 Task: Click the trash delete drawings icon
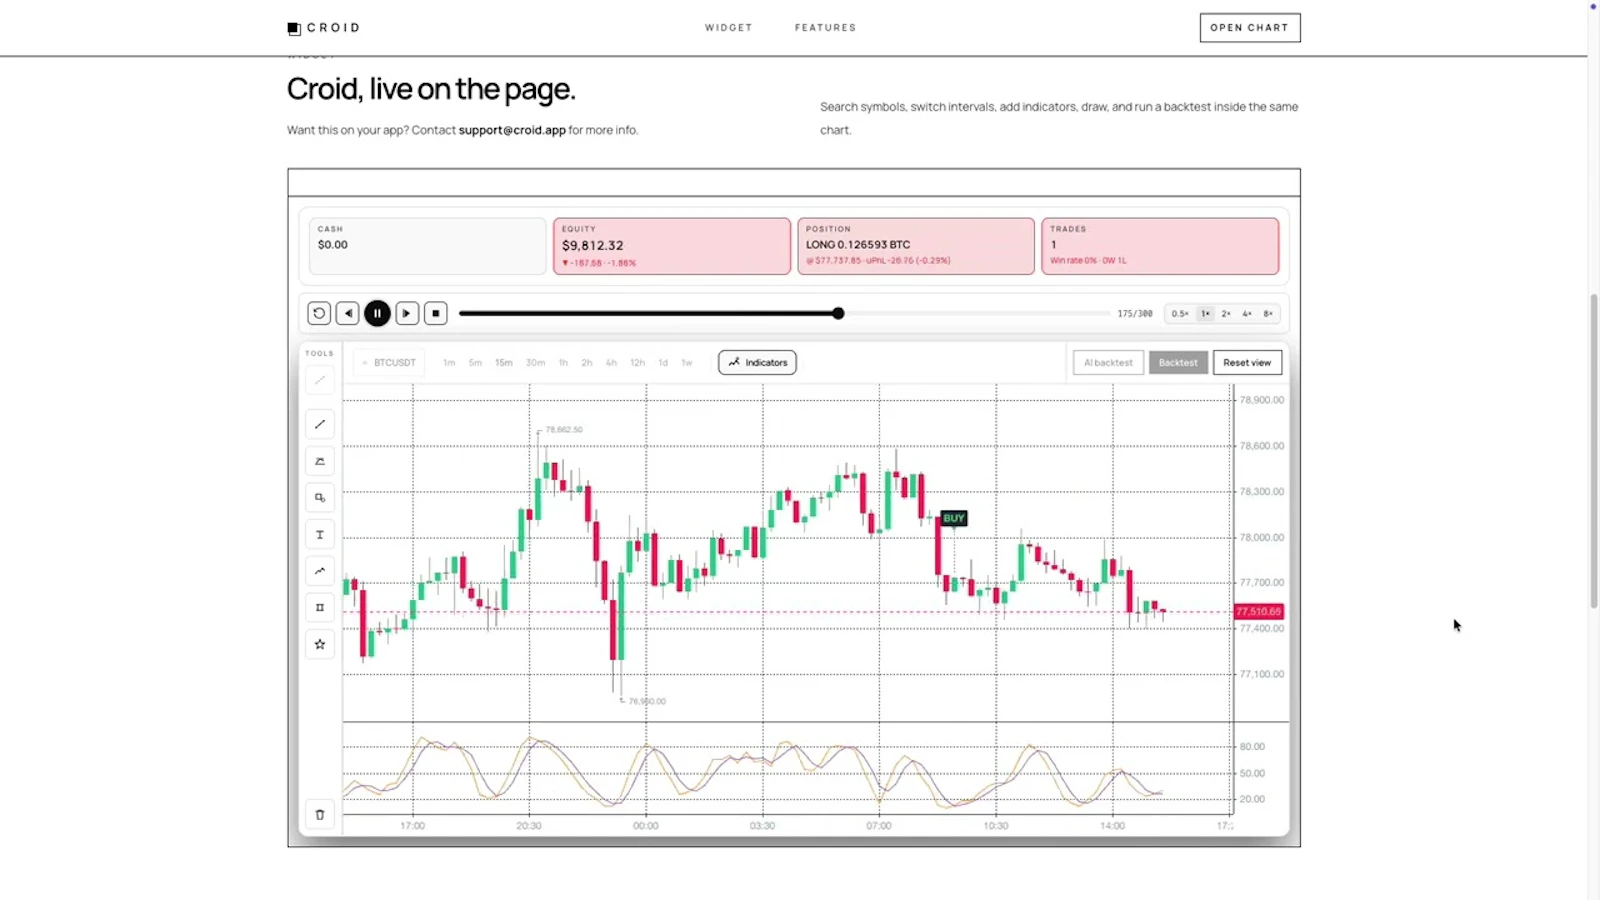point(320,815)
